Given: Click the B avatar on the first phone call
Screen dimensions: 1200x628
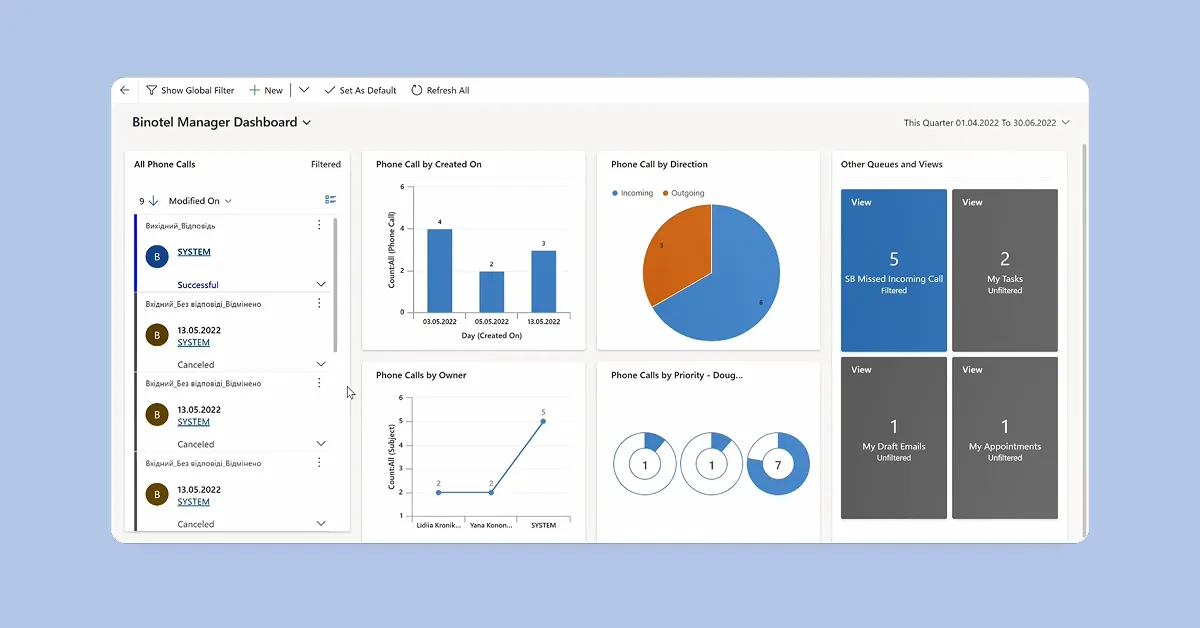Looking at the screenshot, I should pyautogui.click(x=156, y=257).
